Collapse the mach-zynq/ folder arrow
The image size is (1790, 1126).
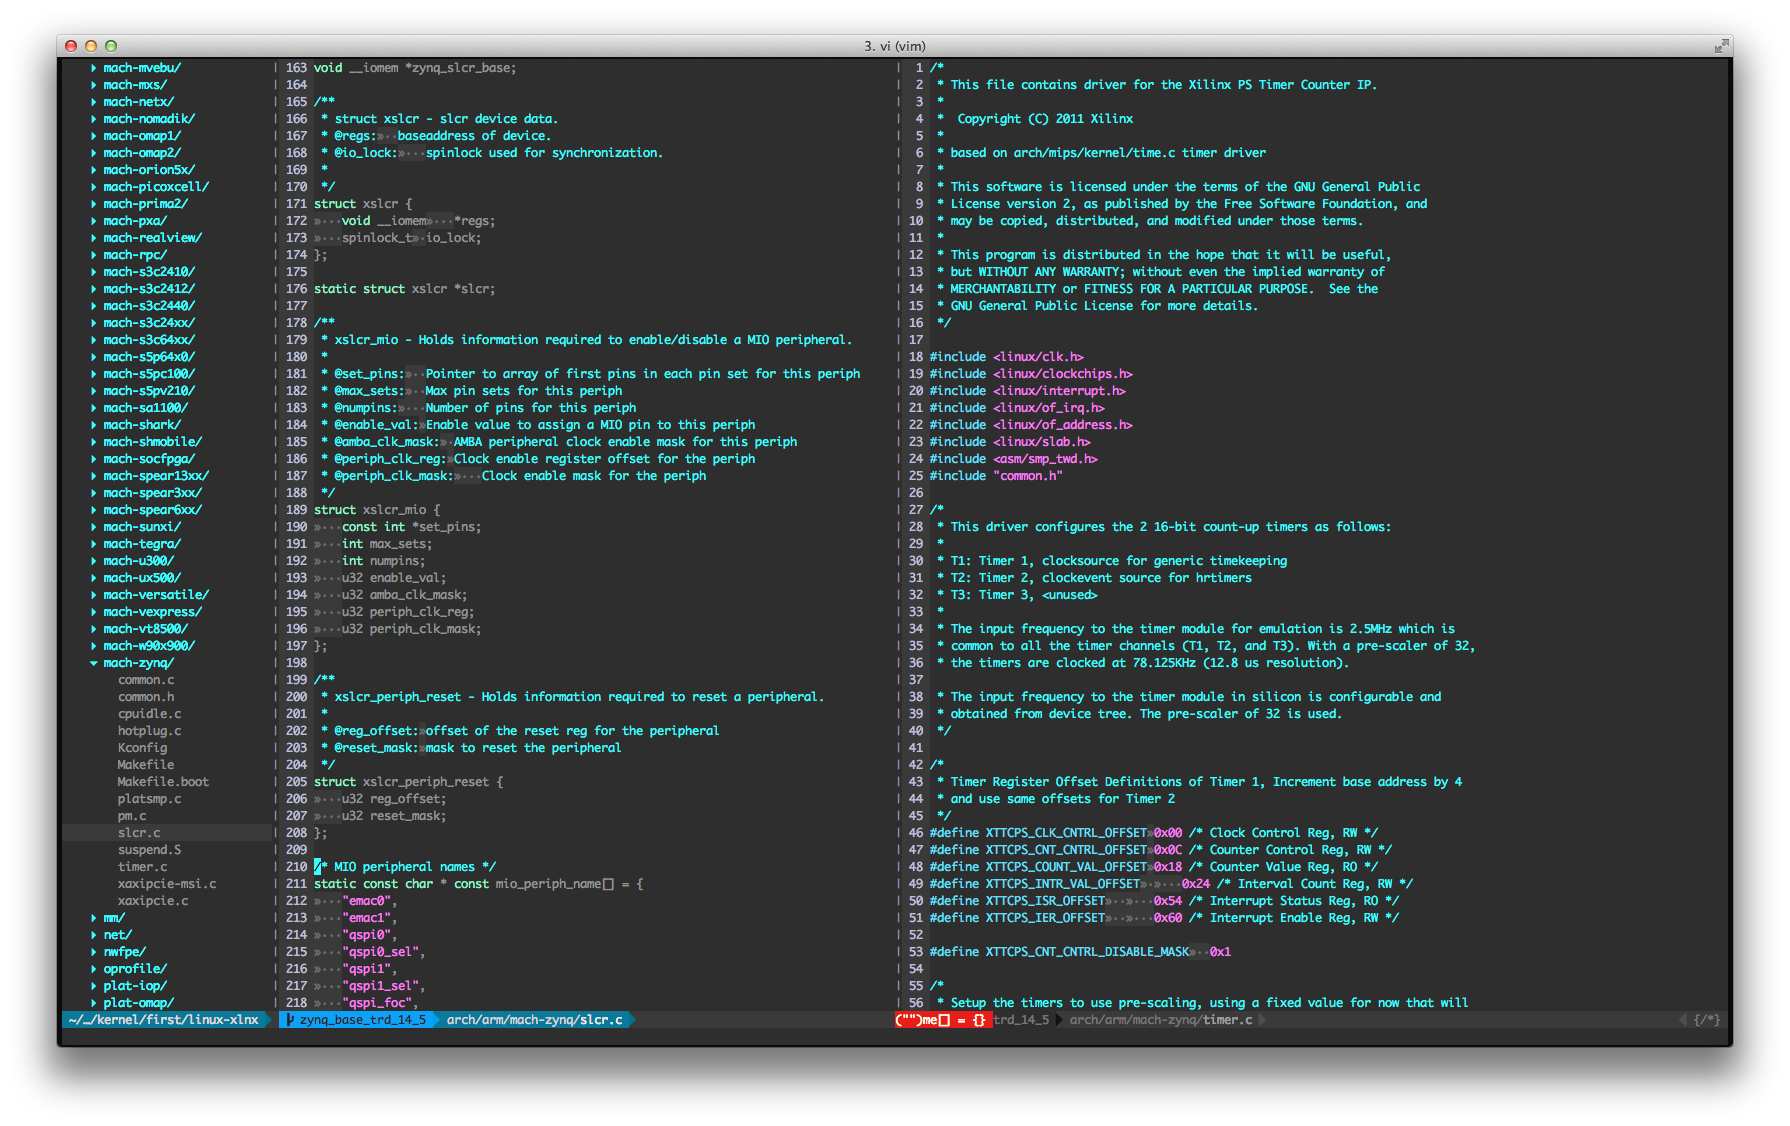tap(94, 663)
